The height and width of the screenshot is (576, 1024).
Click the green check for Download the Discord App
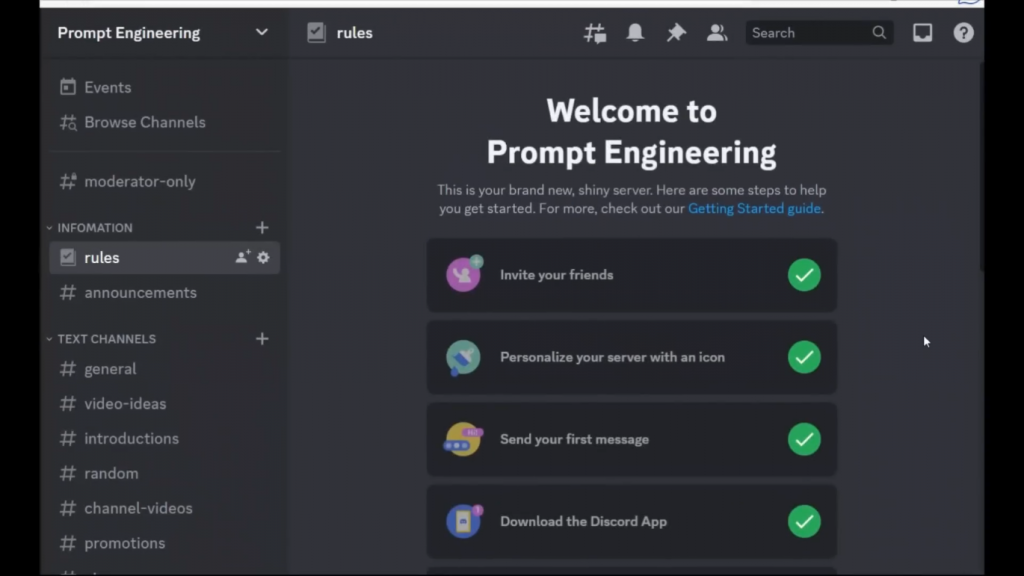pyautogui.click(x=804, y=521)
